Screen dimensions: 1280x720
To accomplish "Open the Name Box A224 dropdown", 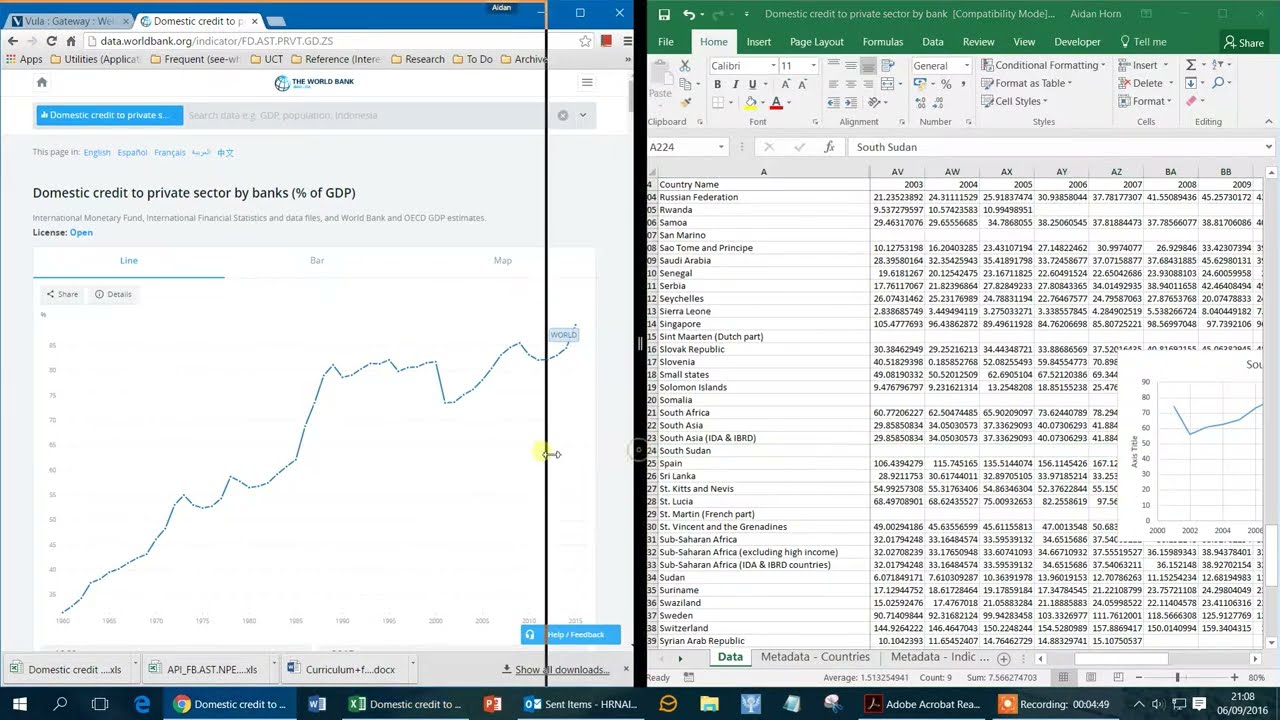I will (x=720, y=147).
